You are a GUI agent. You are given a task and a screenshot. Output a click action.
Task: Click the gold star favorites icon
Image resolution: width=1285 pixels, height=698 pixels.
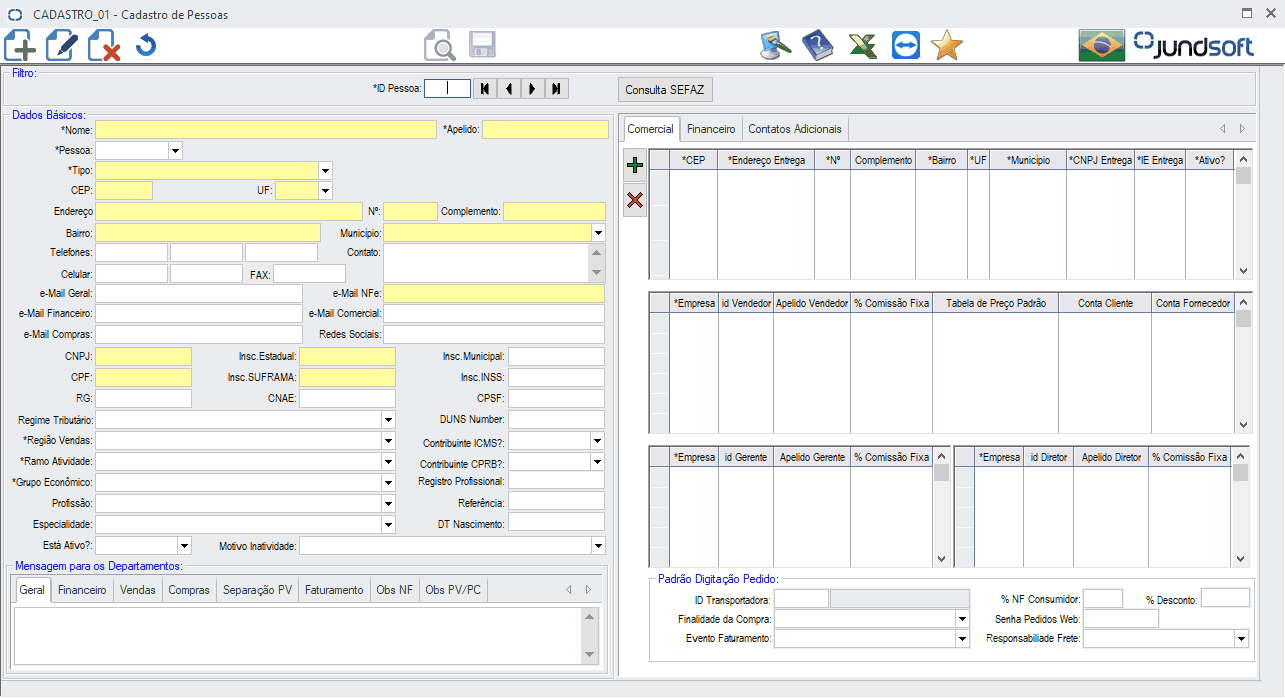coord(946,46)
